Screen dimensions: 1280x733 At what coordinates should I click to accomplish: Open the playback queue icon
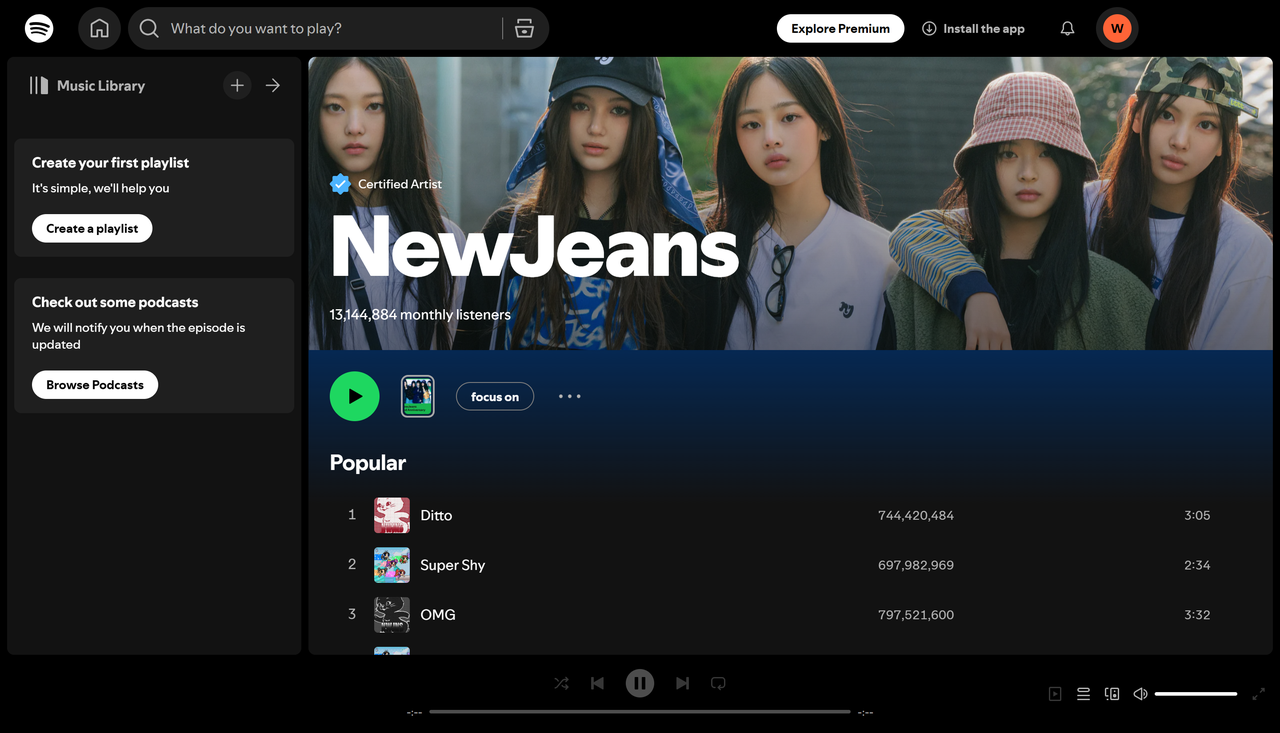(1083, 694)
